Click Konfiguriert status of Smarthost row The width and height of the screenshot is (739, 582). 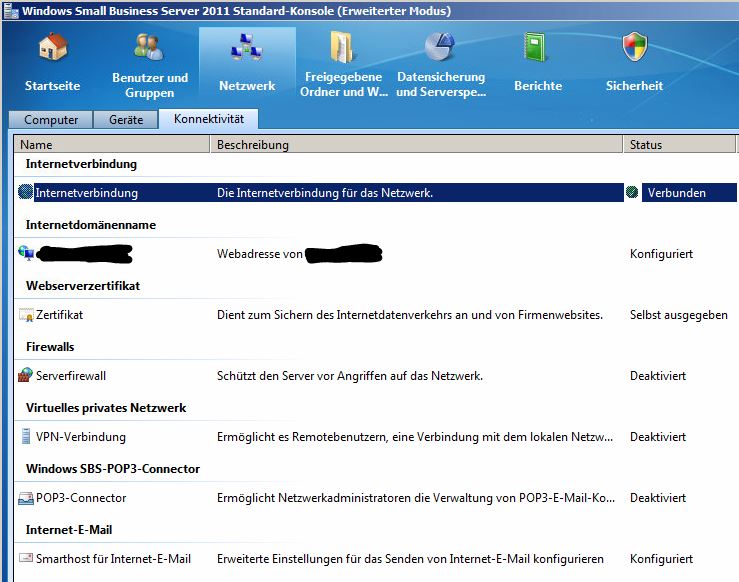661,559
